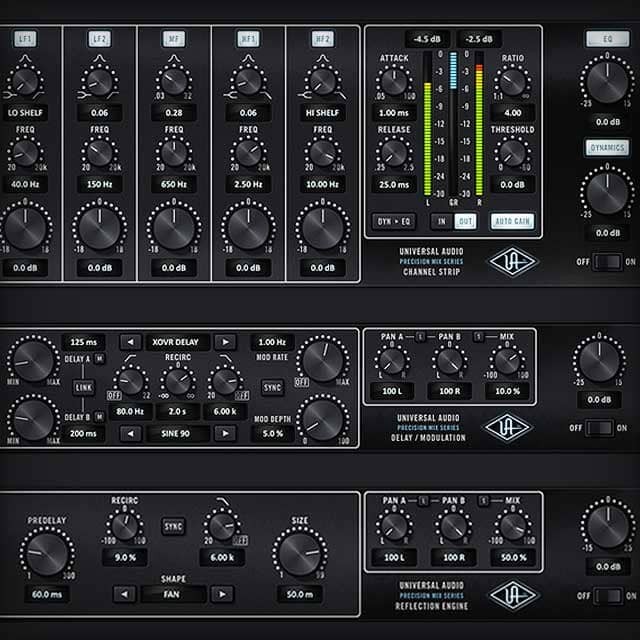Toggle the LF1 band enable button

25,39
